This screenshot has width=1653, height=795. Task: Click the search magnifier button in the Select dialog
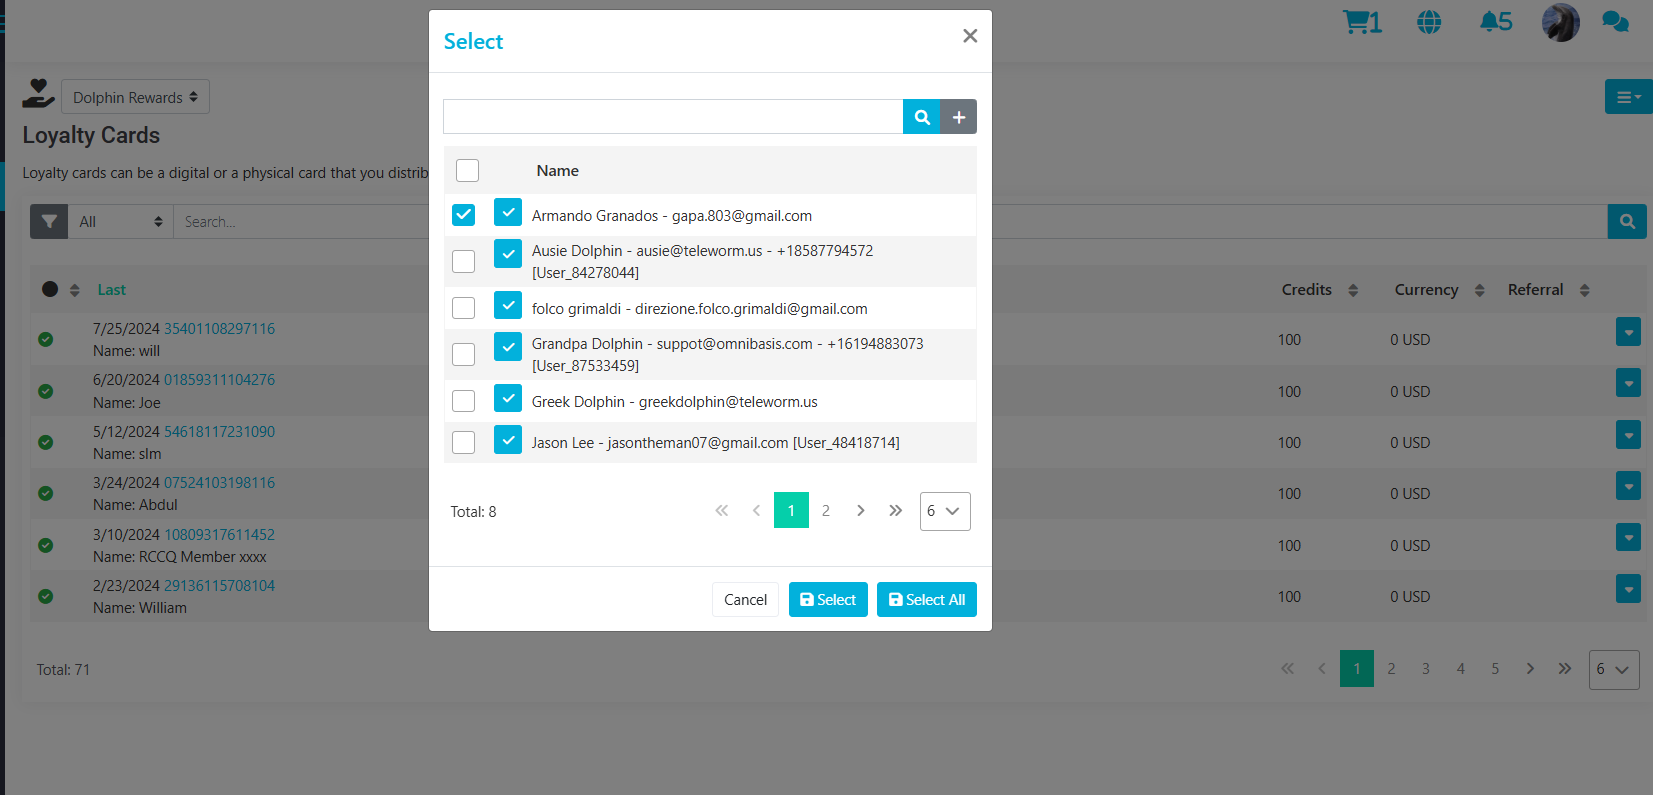click(921, 117)
